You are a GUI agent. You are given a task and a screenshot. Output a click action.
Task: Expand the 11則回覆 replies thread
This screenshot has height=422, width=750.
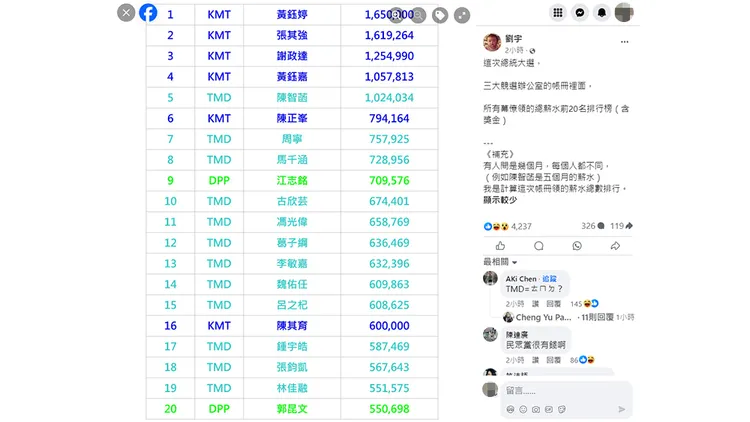click(597, 317)
